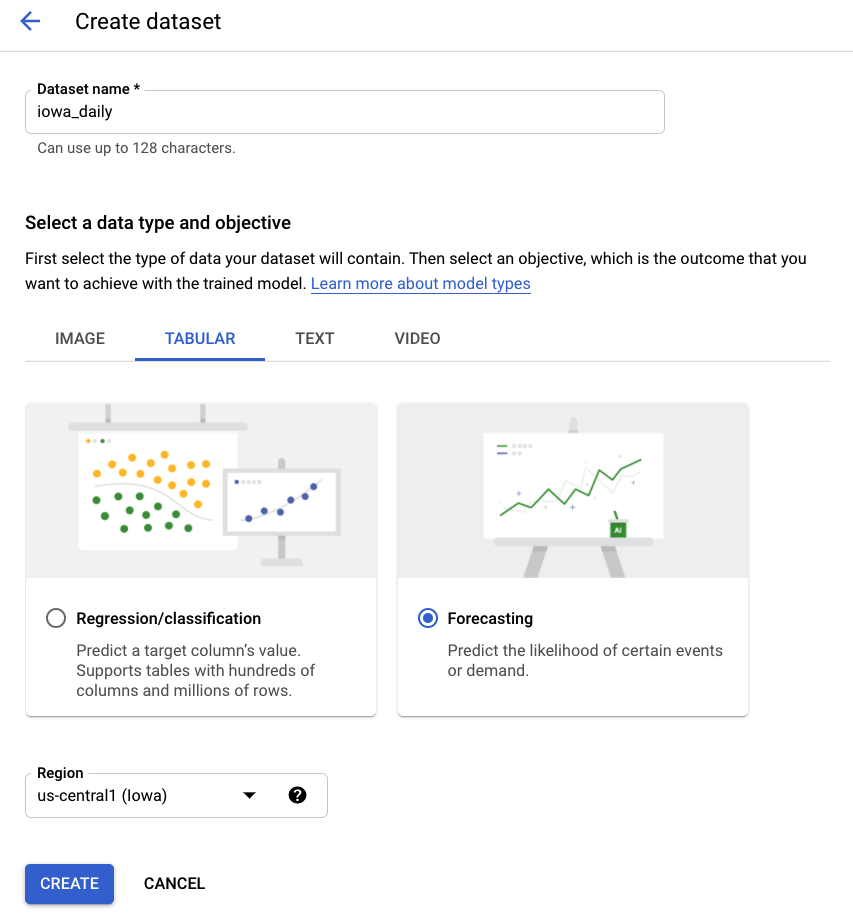Click the Regression/classification option label
This screenshot has height=914, width=853.
[169, 619]
